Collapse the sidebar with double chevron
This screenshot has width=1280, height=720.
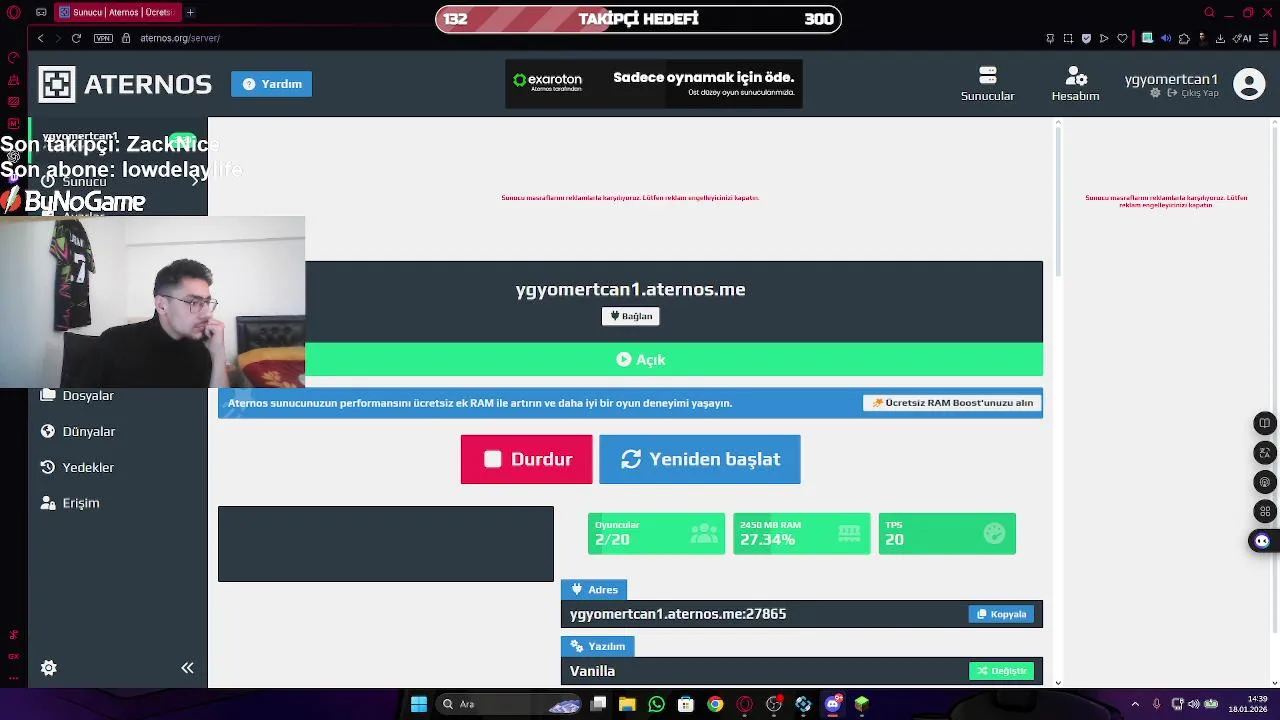pos(187,668)
